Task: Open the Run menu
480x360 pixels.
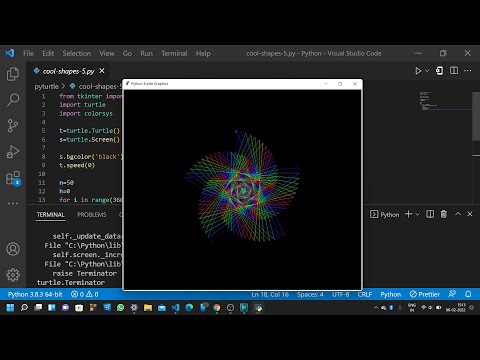Action: pos(146,53)
